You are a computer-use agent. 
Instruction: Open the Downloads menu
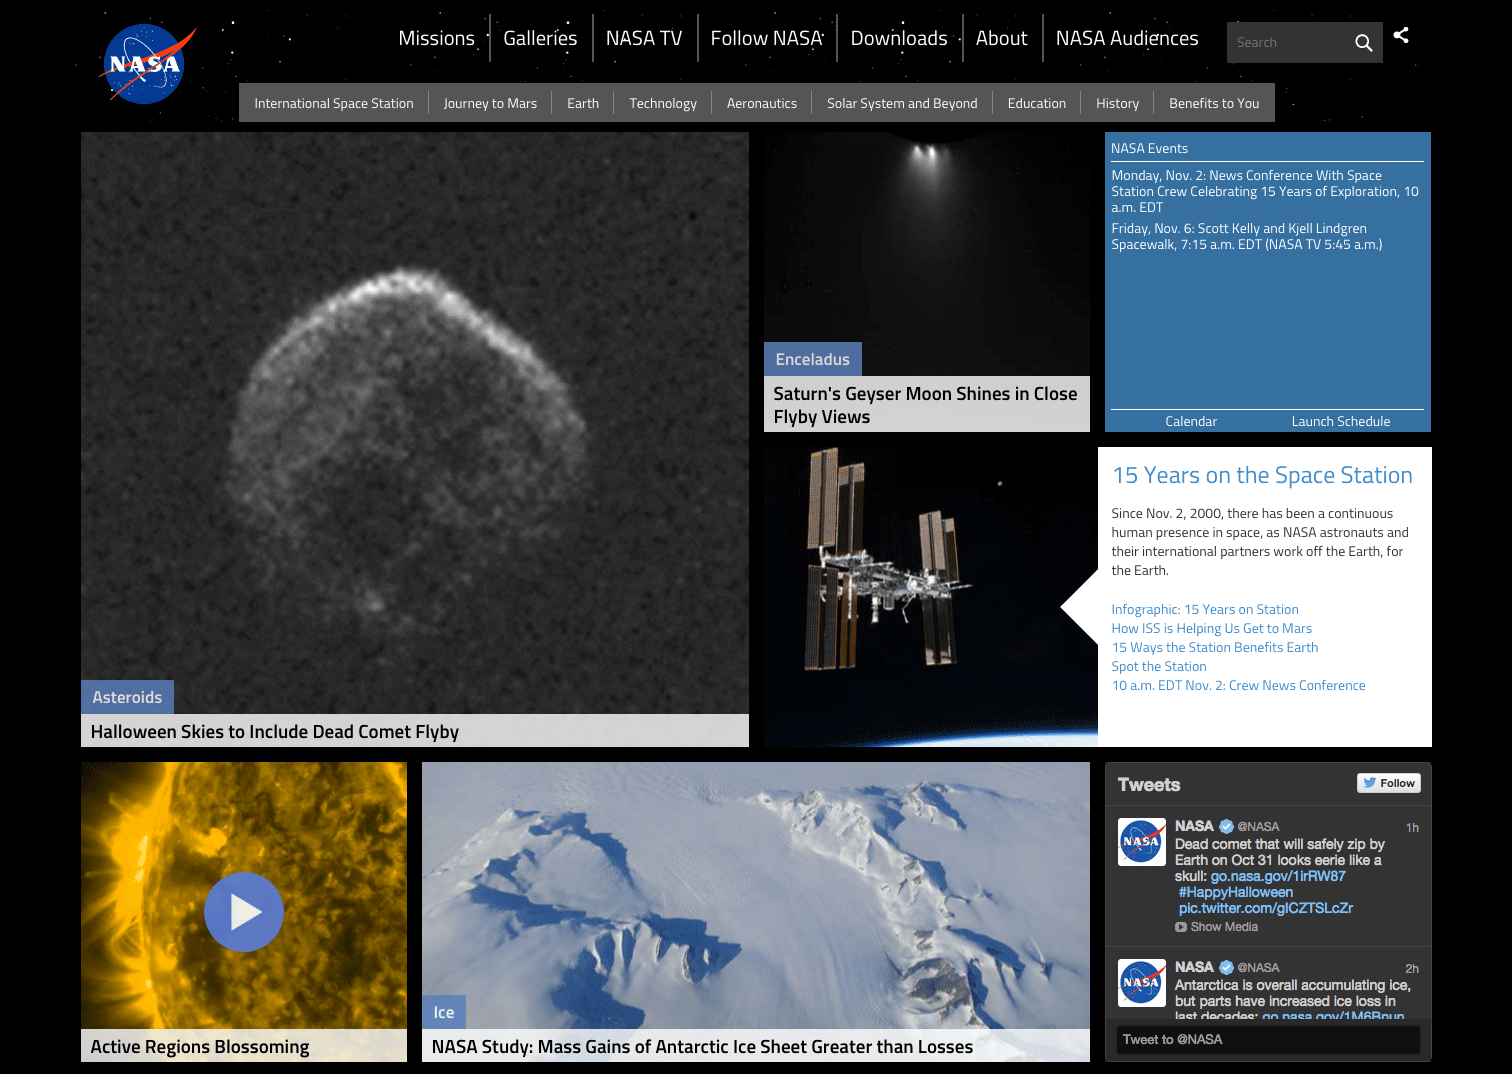click(899, 38)
